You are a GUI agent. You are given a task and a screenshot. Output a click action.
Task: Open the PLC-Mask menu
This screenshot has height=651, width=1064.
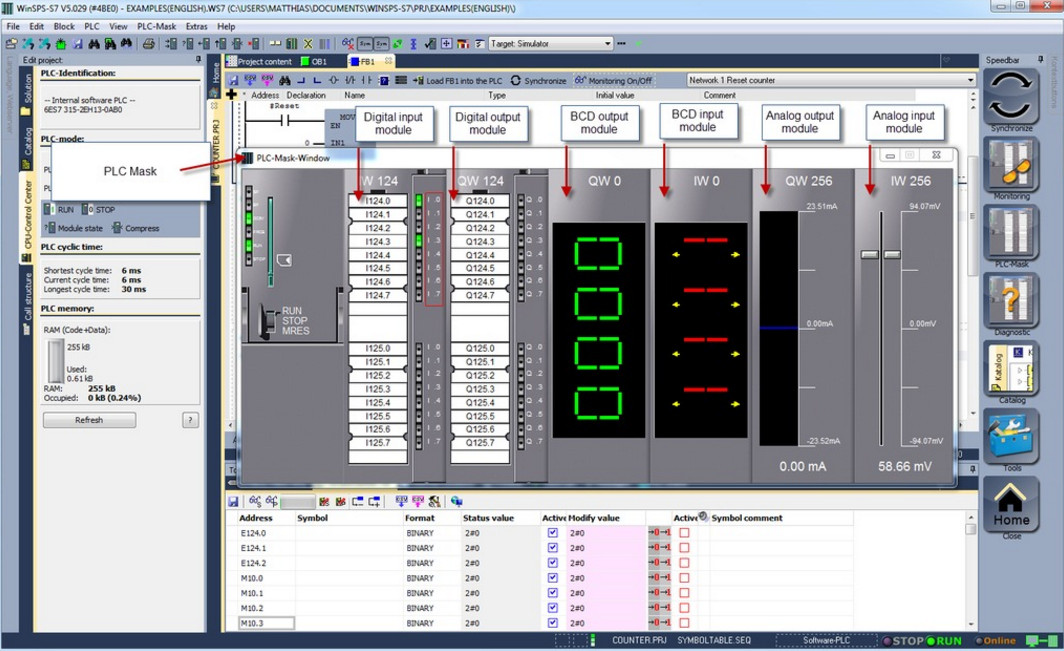pos(156,26)
